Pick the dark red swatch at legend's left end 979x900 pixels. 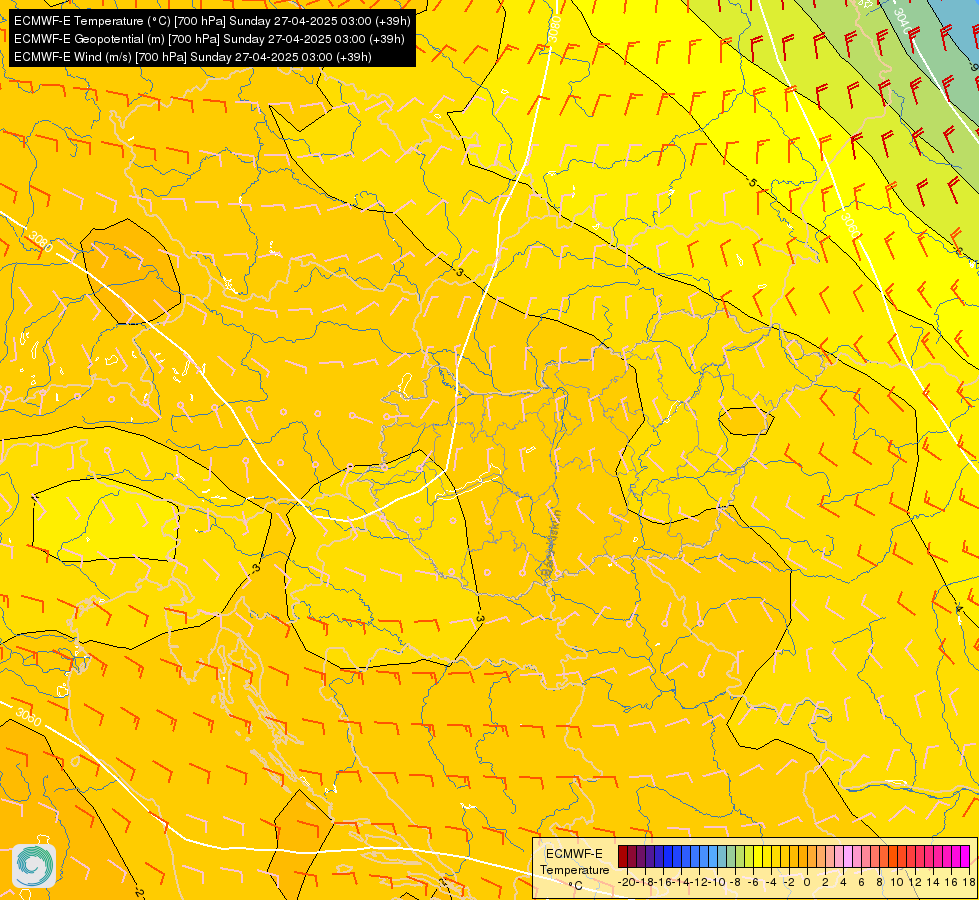click(x=622, y=856)
